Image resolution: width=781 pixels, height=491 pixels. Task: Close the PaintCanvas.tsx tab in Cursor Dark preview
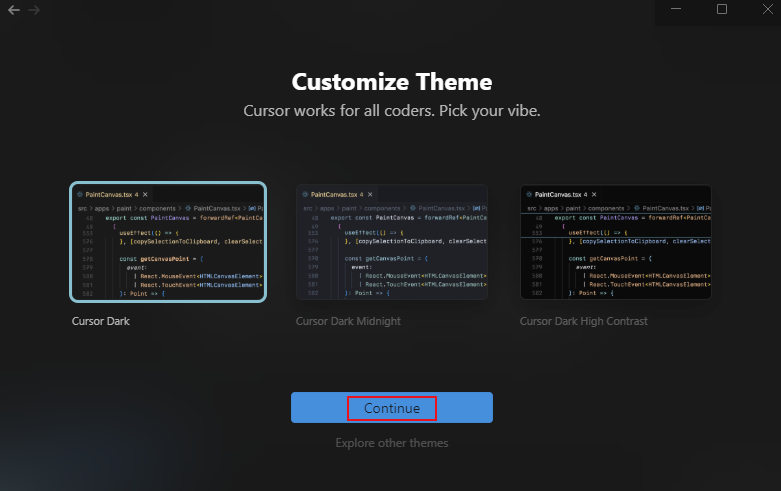click(x=145, y=194)
